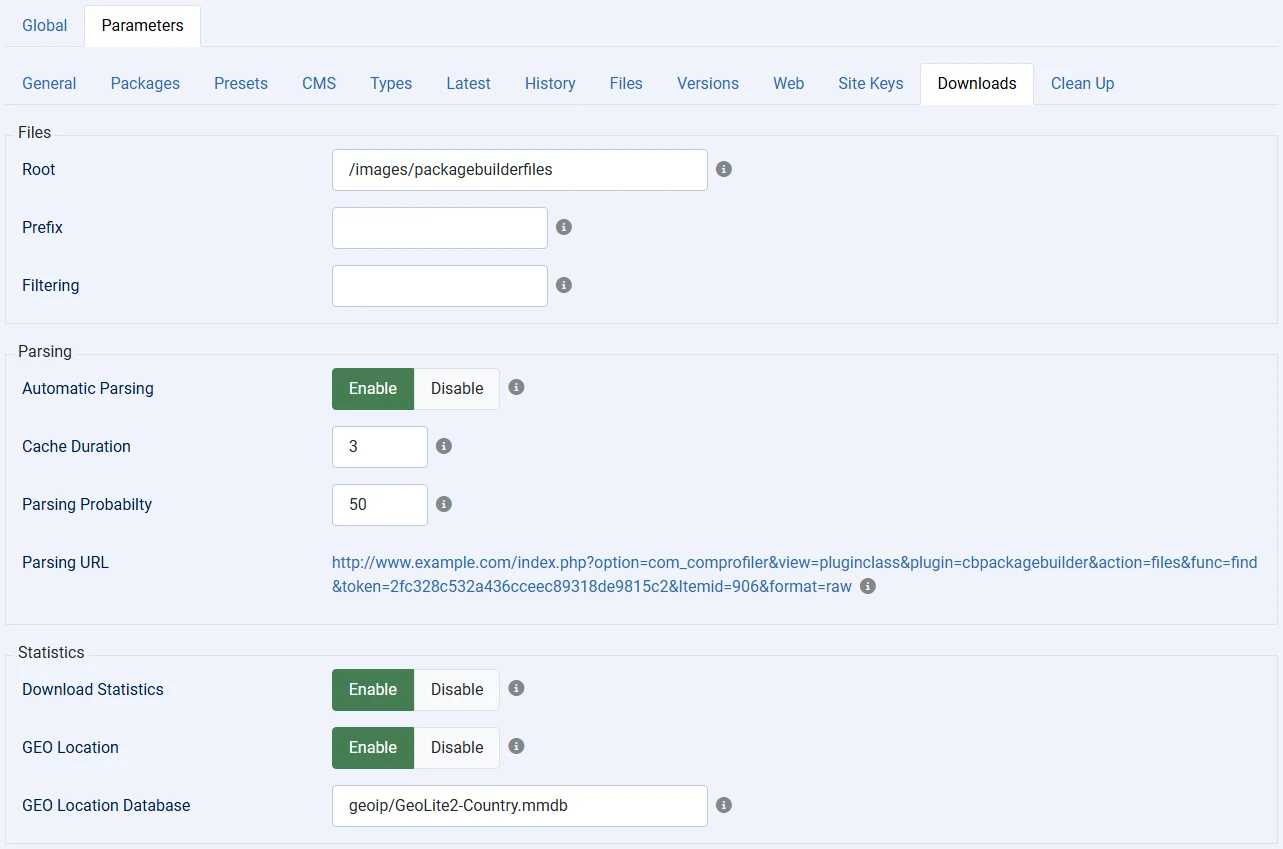Click the GEO Location Database info icon
The width and height of the screenshot is (1283, 849).
(723, 805)
